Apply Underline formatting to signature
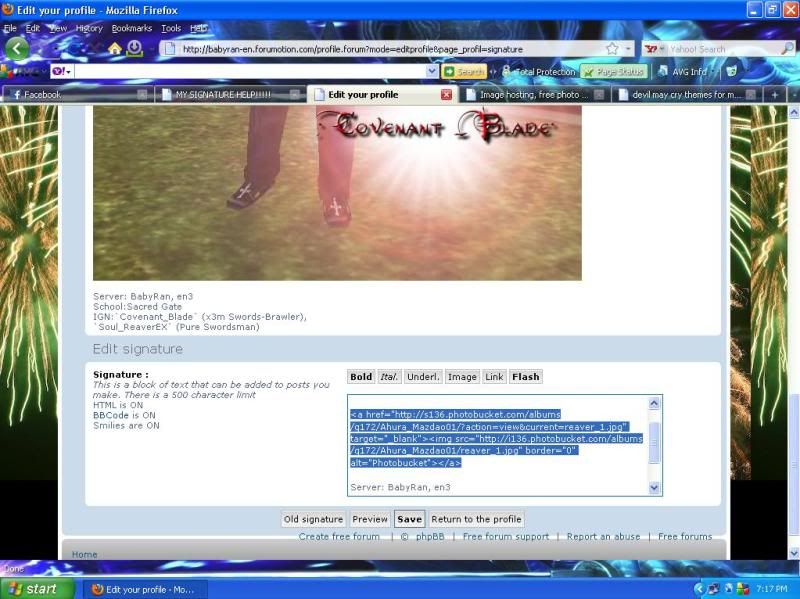Image resolution: width=800 pixels, height=599 pixels. point(423,377)
